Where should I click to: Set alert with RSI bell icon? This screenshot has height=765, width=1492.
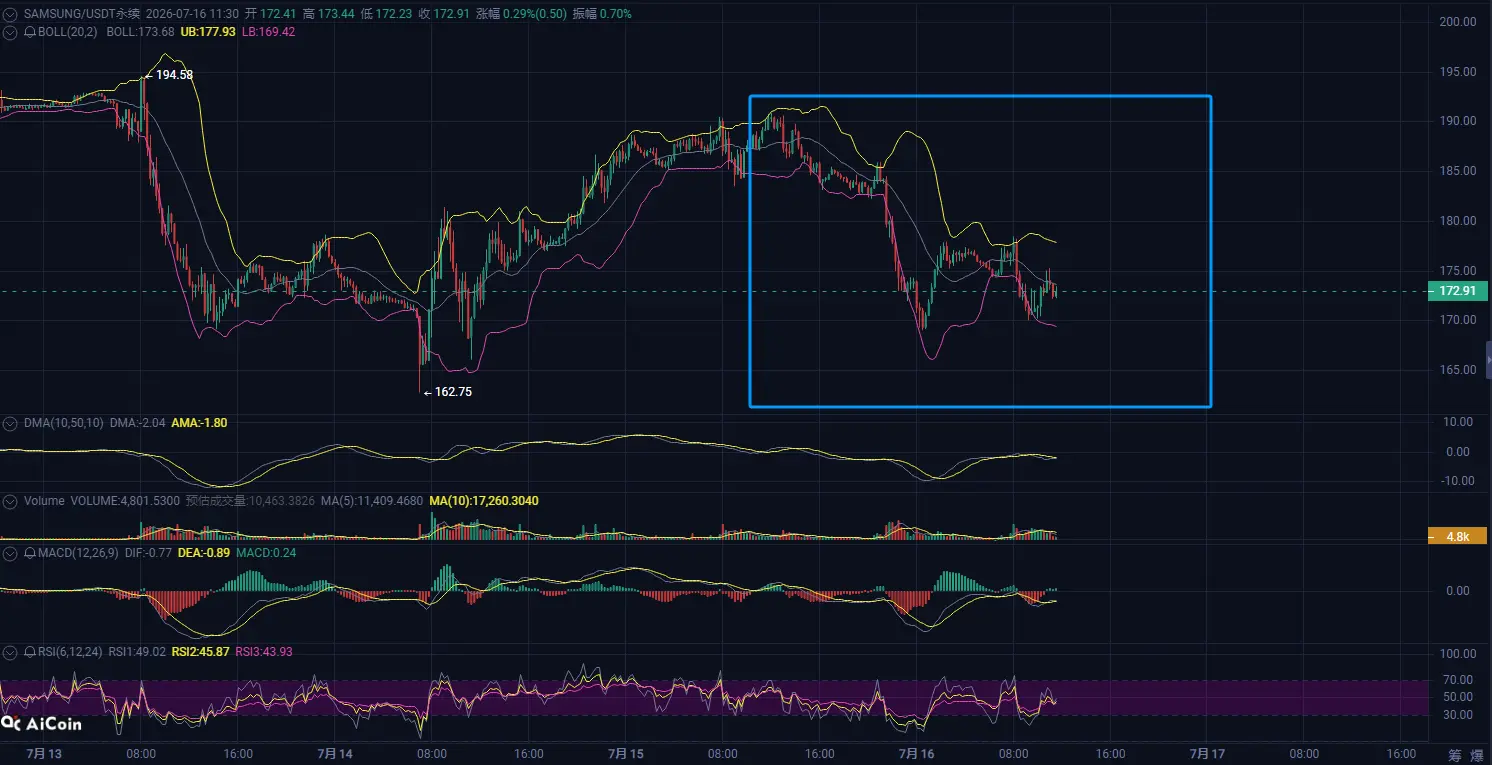tap(29, 652)
